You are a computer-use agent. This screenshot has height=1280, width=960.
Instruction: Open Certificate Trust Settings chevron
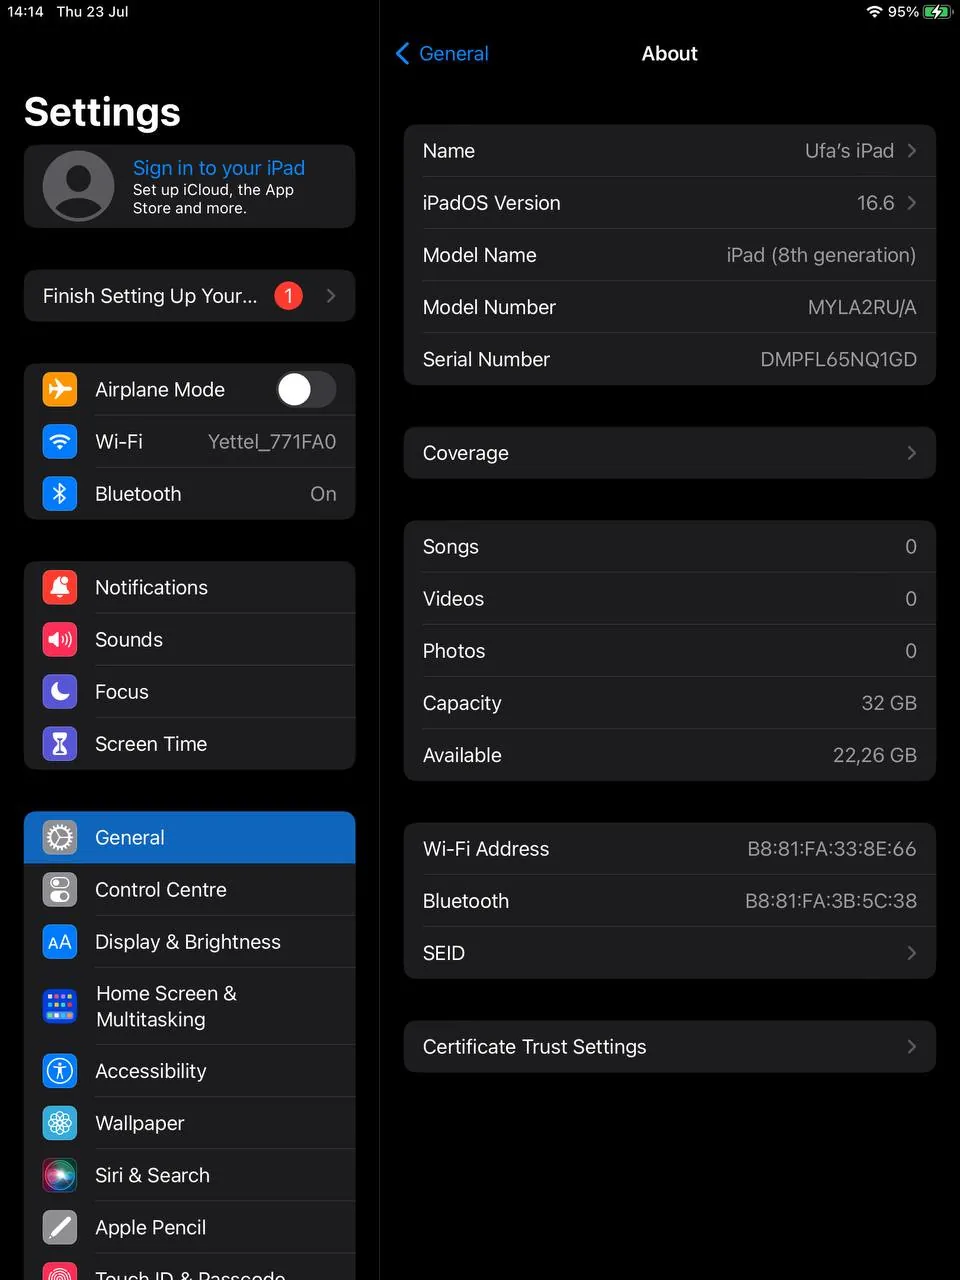911,1047
